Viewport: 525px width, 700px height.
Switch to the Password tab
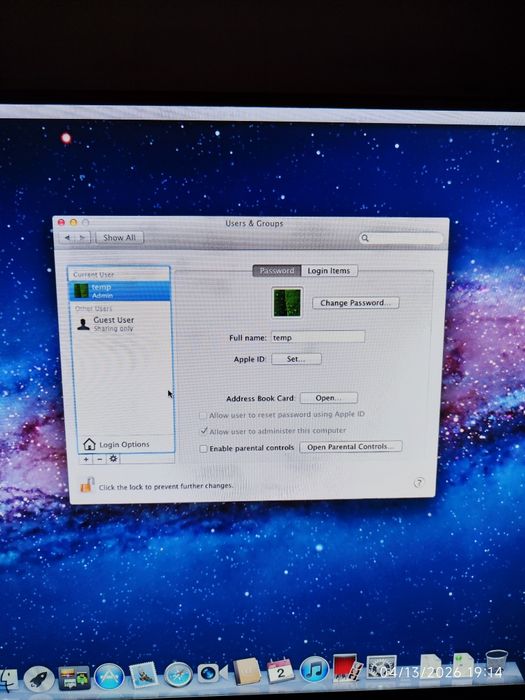click(277, 271)
